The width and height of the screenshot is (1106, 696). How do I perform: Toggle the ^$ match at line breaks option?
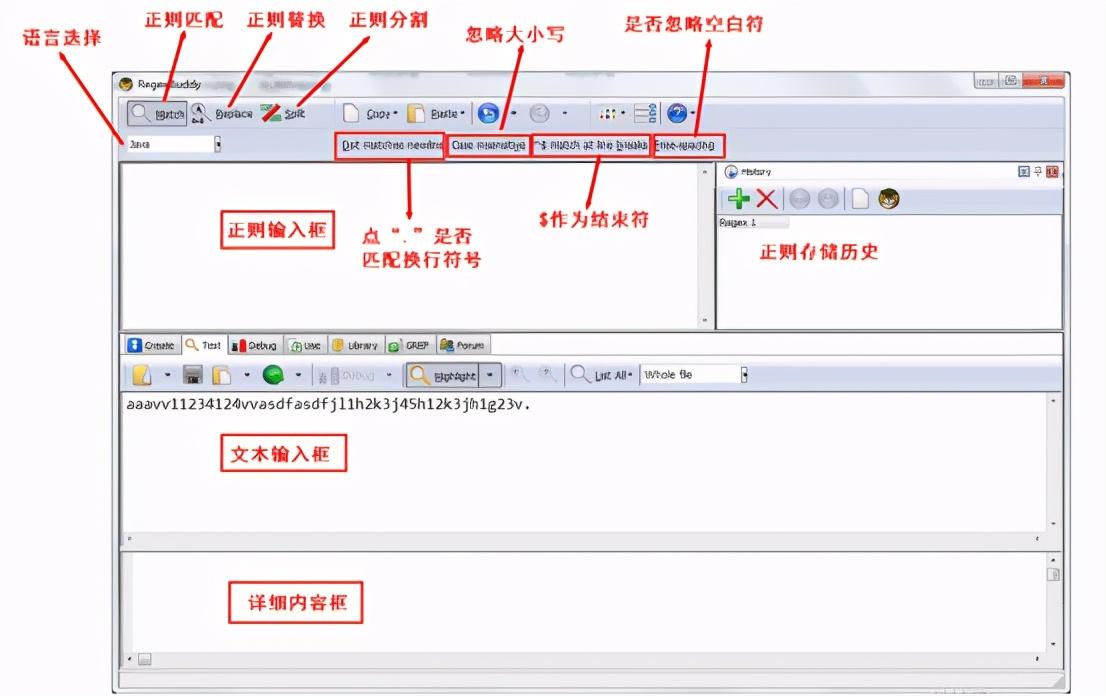[591, 145]
